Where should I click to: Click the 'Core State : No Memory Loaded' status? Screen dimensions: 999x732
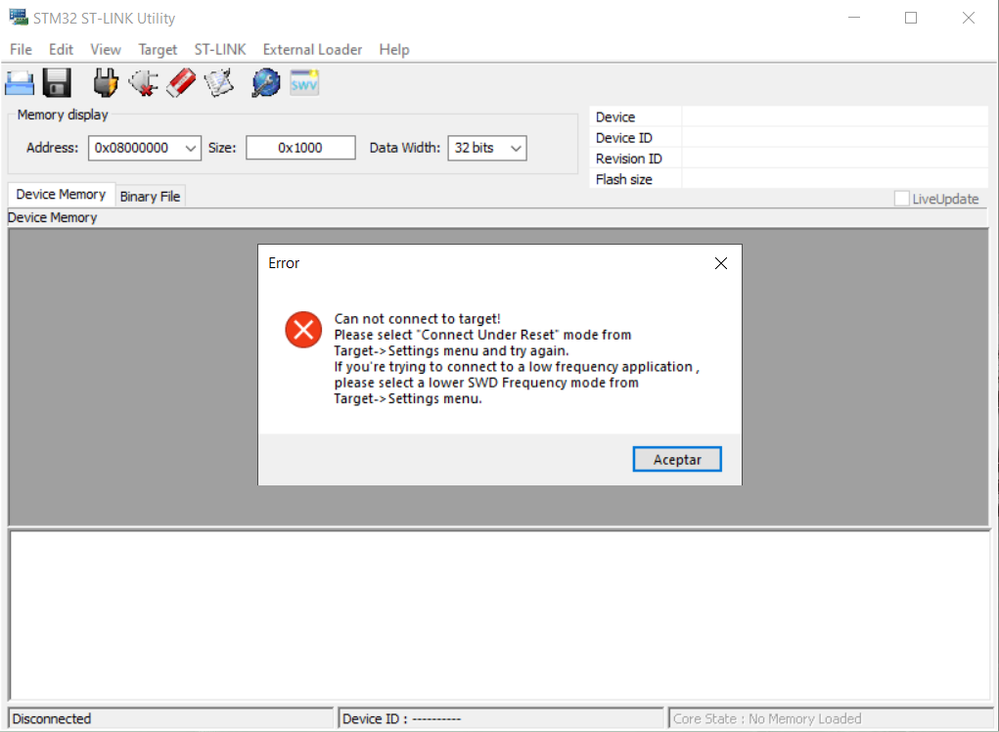(767, 719)
